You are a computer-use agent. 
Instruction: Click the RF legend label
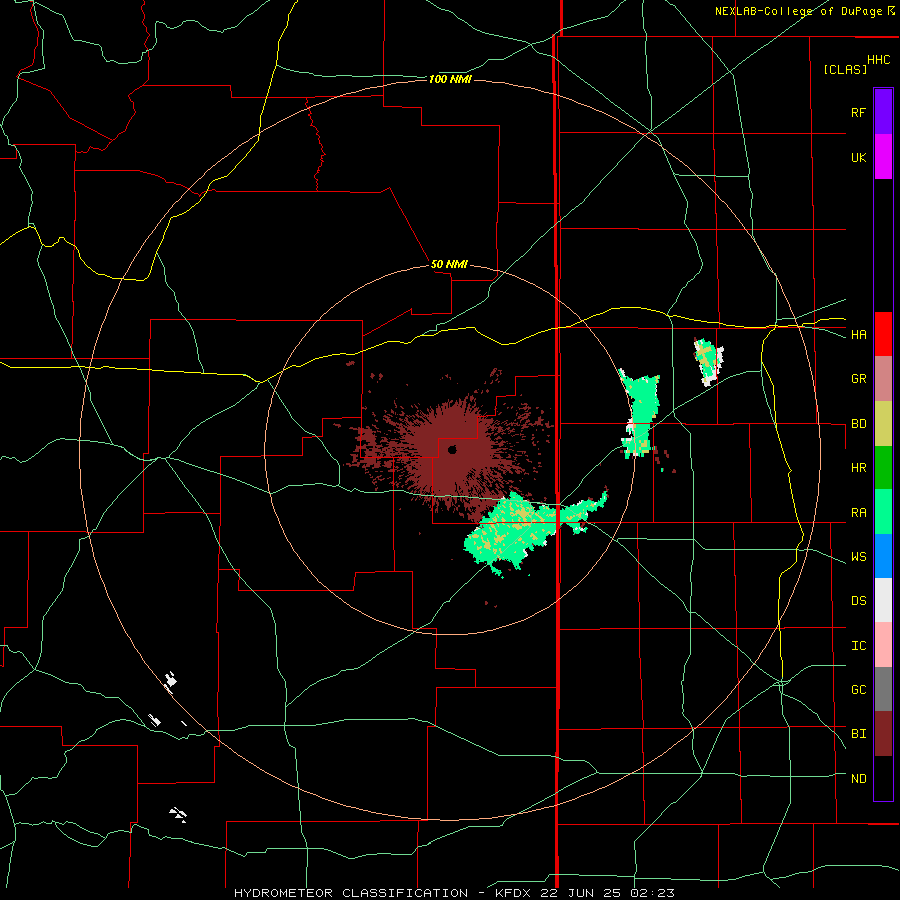[858, 112]
